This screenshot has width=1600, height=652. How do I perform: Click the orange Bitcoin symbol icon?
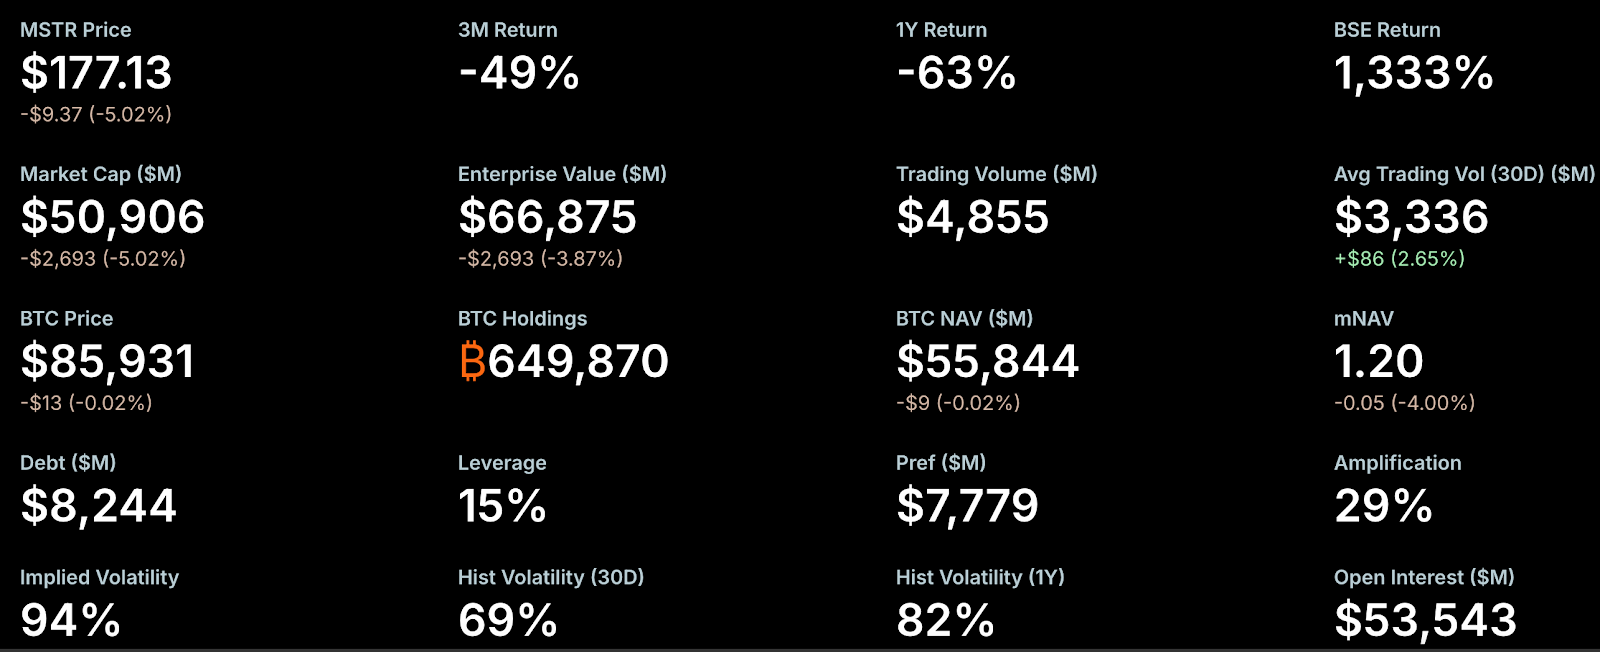[472, 361]
